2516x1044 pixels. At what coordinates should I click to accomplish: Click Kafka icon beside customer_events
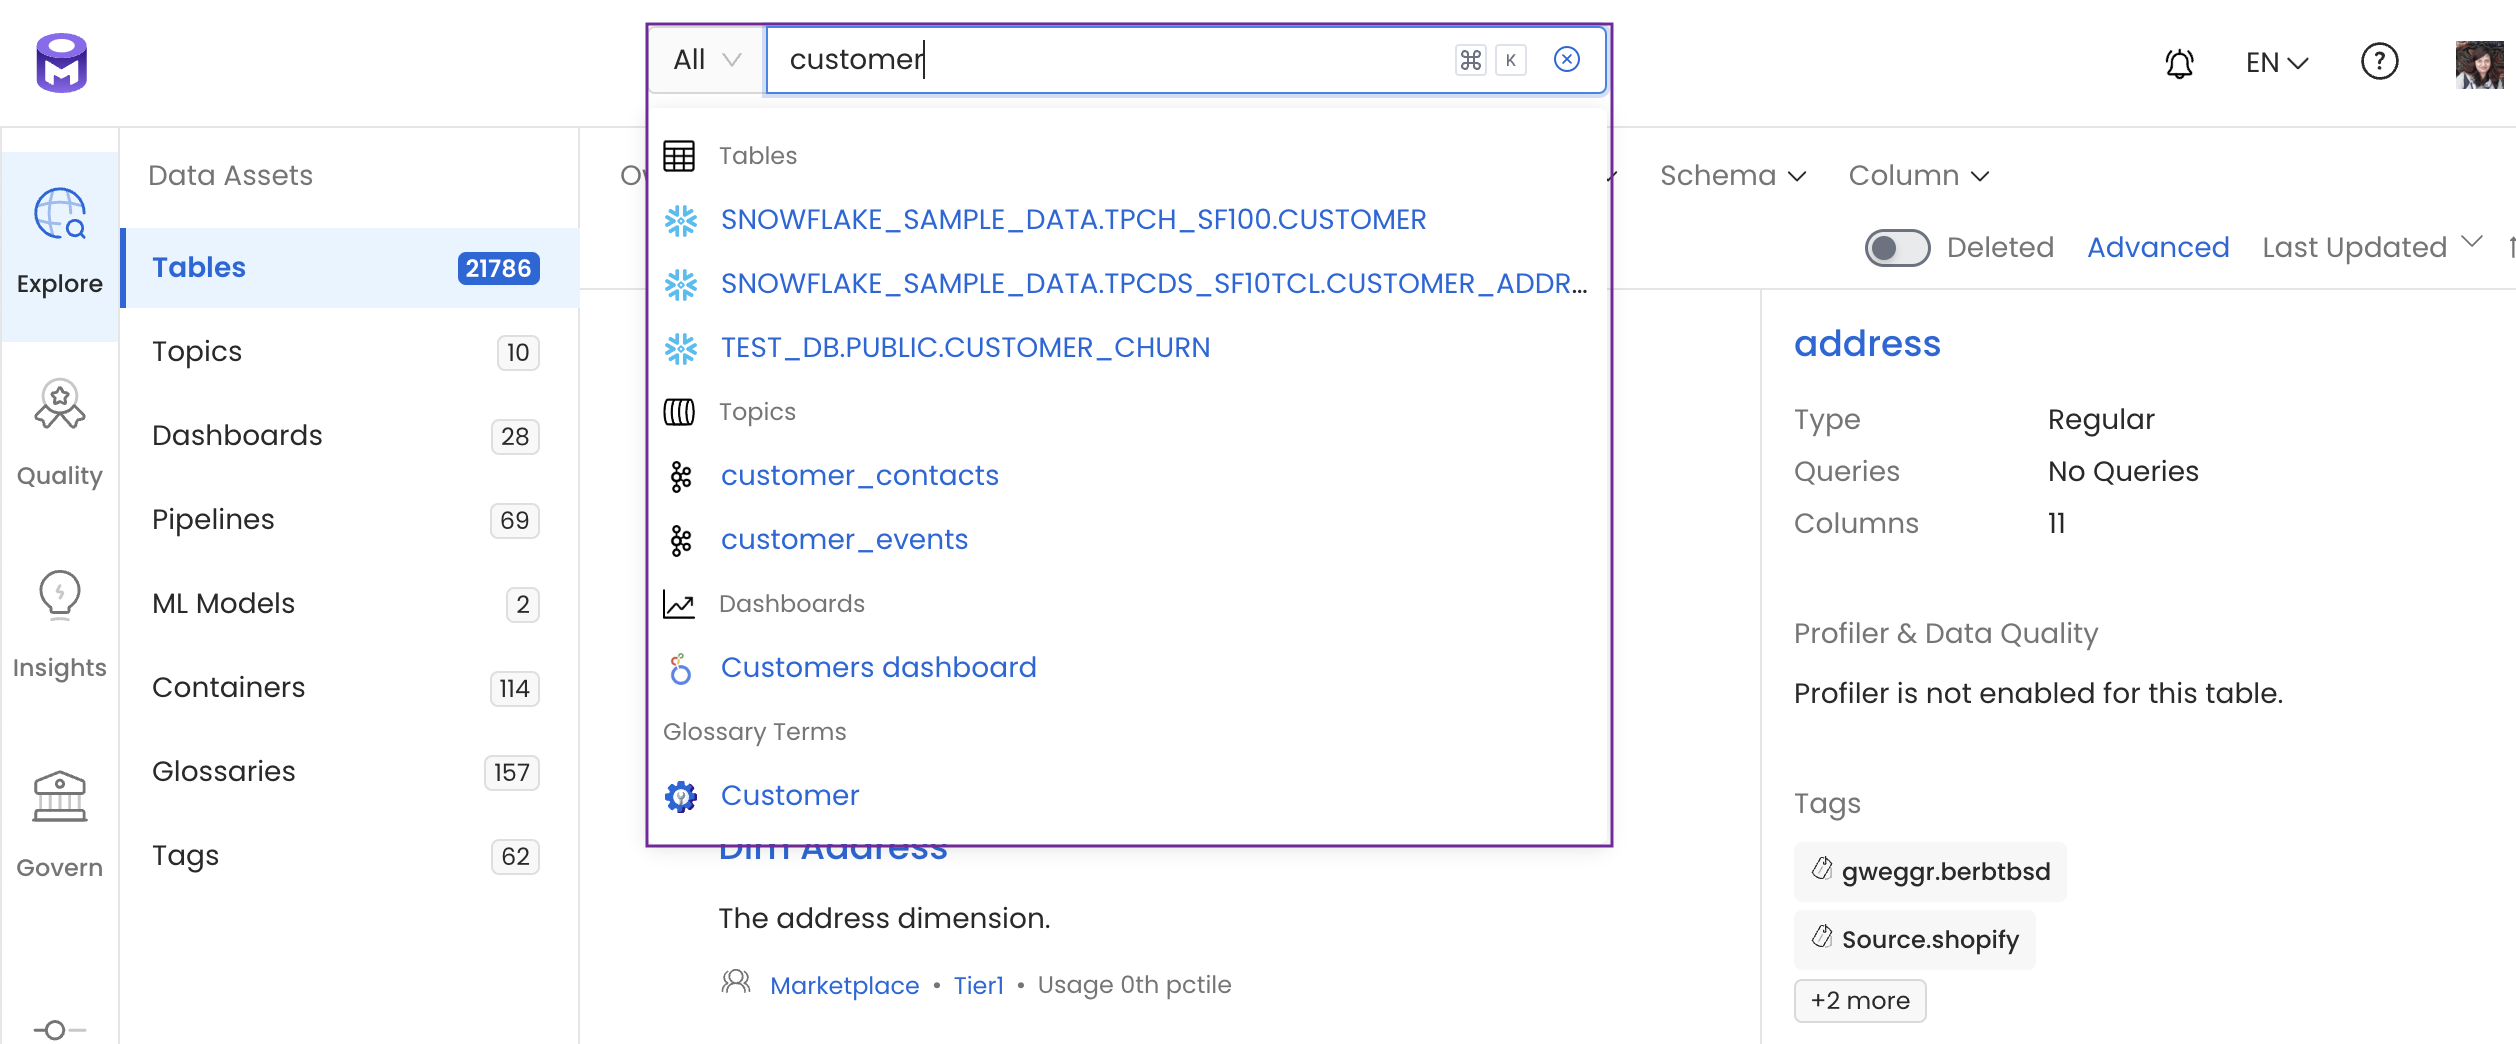tap(681, 540)
